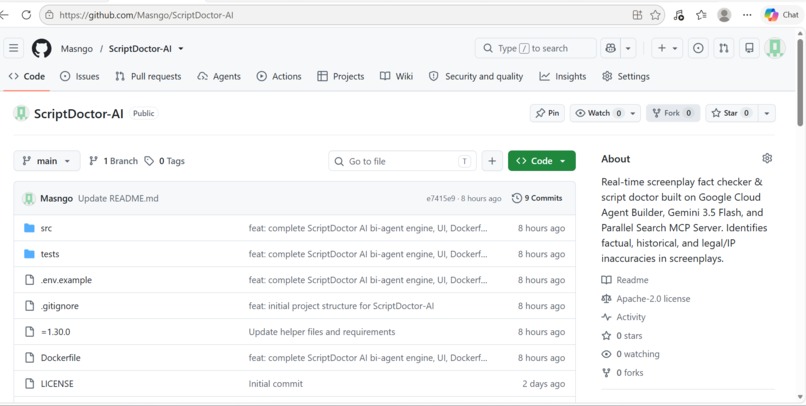Switch to the Actions tab
The image size is (806, 406).
279,76
